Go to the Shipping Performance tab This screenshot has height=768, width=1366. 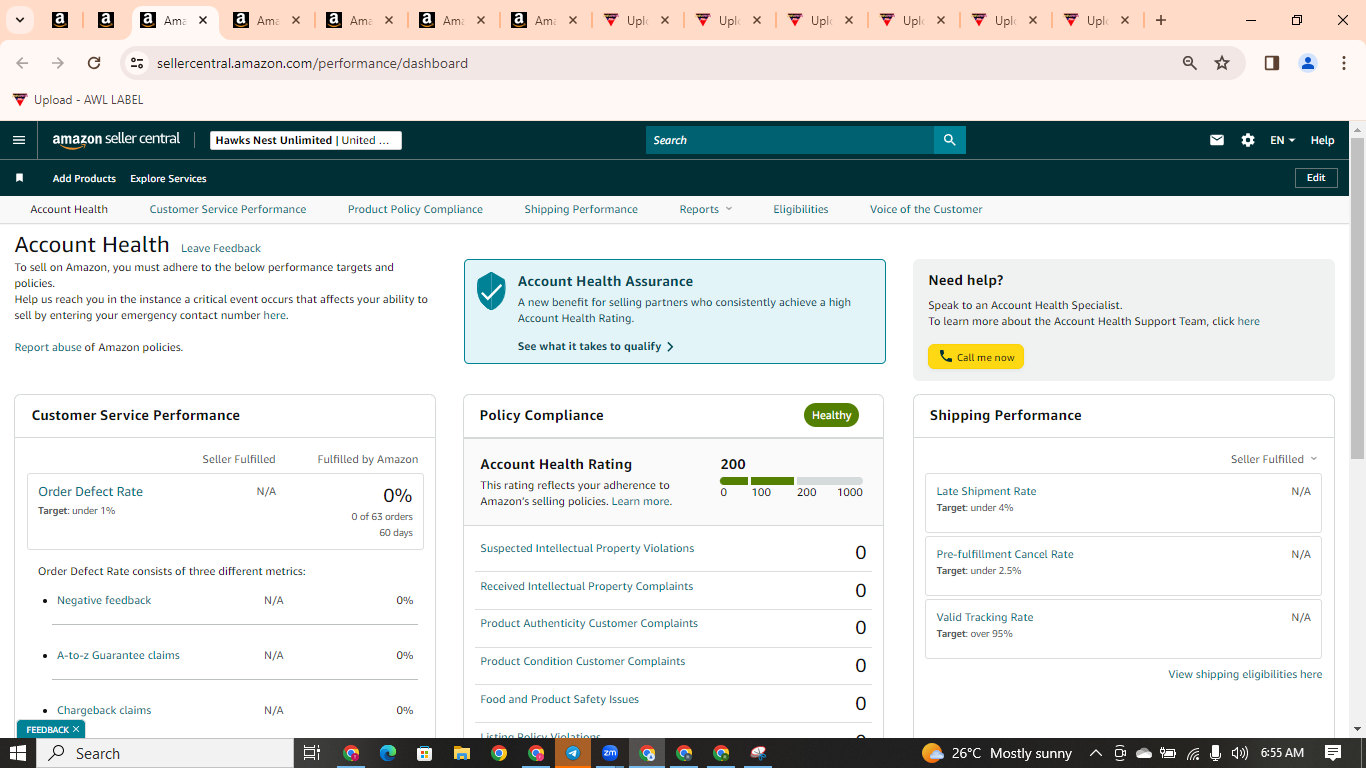(581, 209)
